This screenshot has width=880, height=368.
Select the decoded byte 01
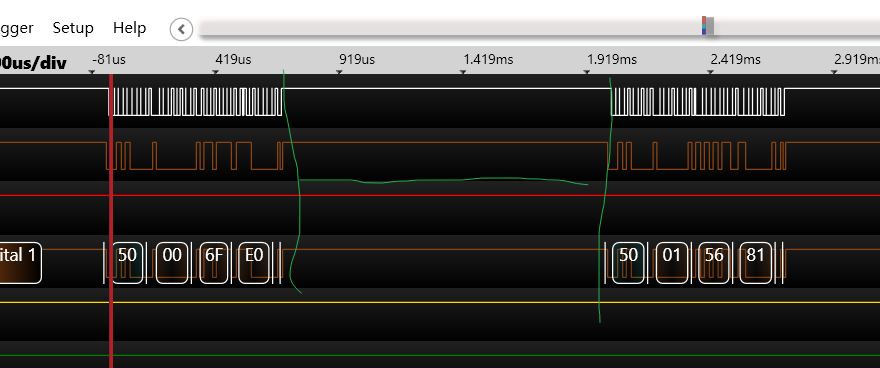pyautogui.click(x=672, y=263)
